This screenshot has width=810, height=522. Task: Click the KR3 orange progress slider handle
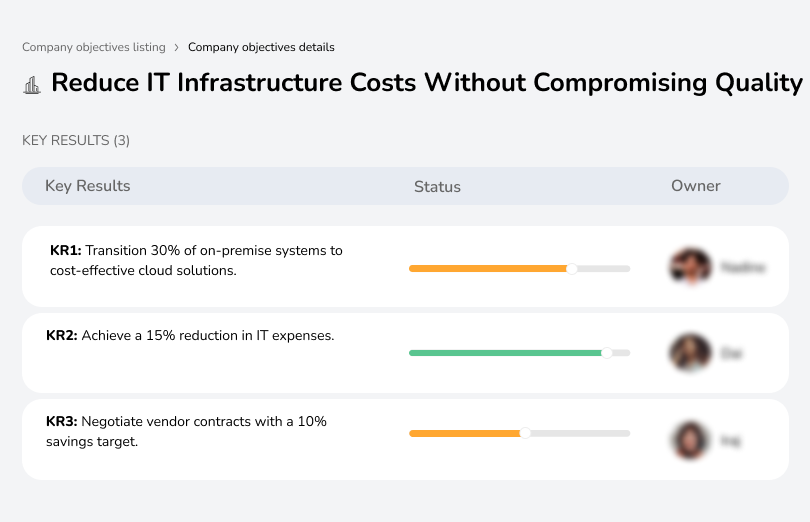point(525,433)
